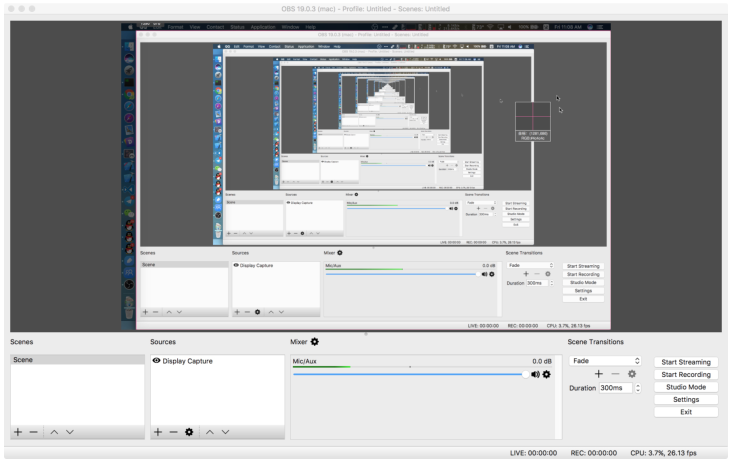Click the 0.0 dB level value for Mic/Aux
The image size is (732, 464).
pyautogui.click(x=542, y=361)
